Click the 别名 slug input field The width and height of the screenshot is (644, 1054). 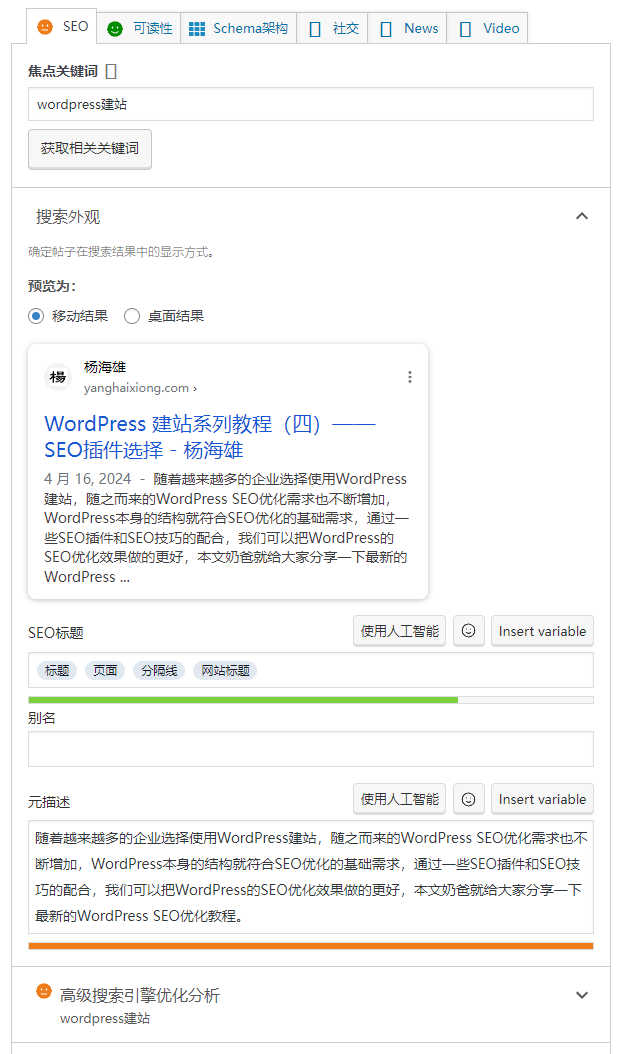[x=311, y=749]
